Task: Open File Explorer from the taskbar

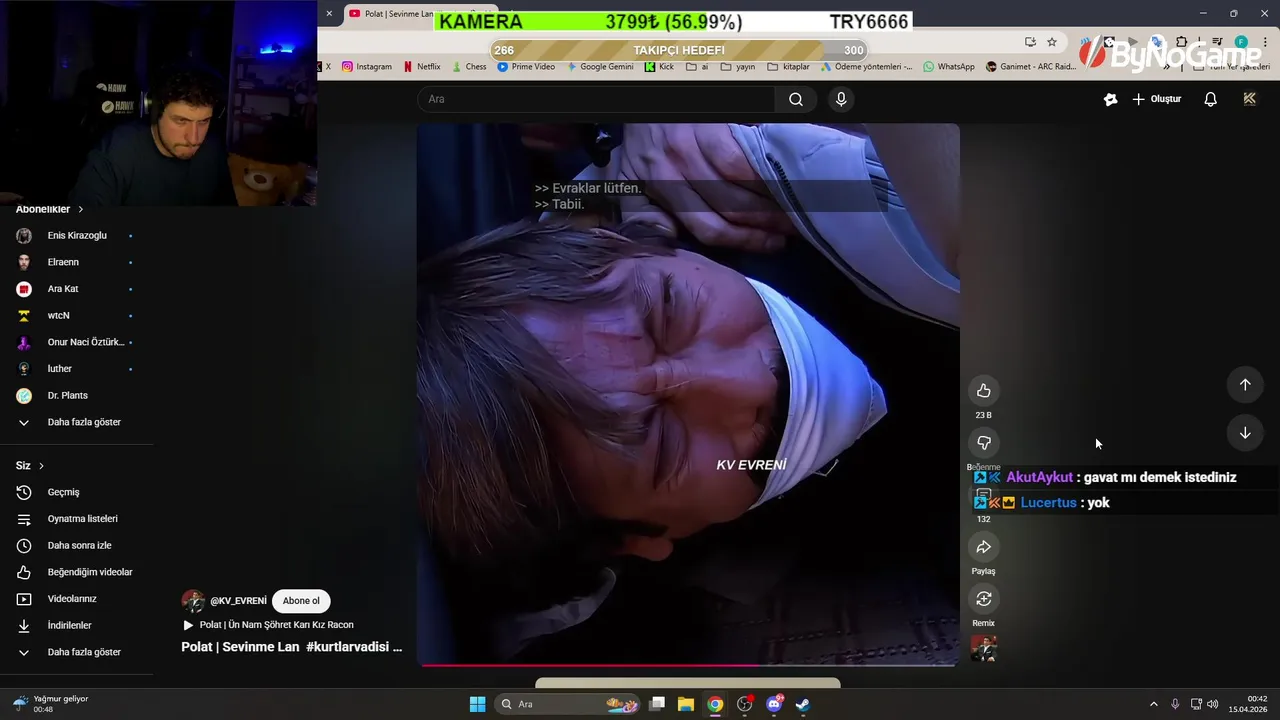Action: coord(686,704)
